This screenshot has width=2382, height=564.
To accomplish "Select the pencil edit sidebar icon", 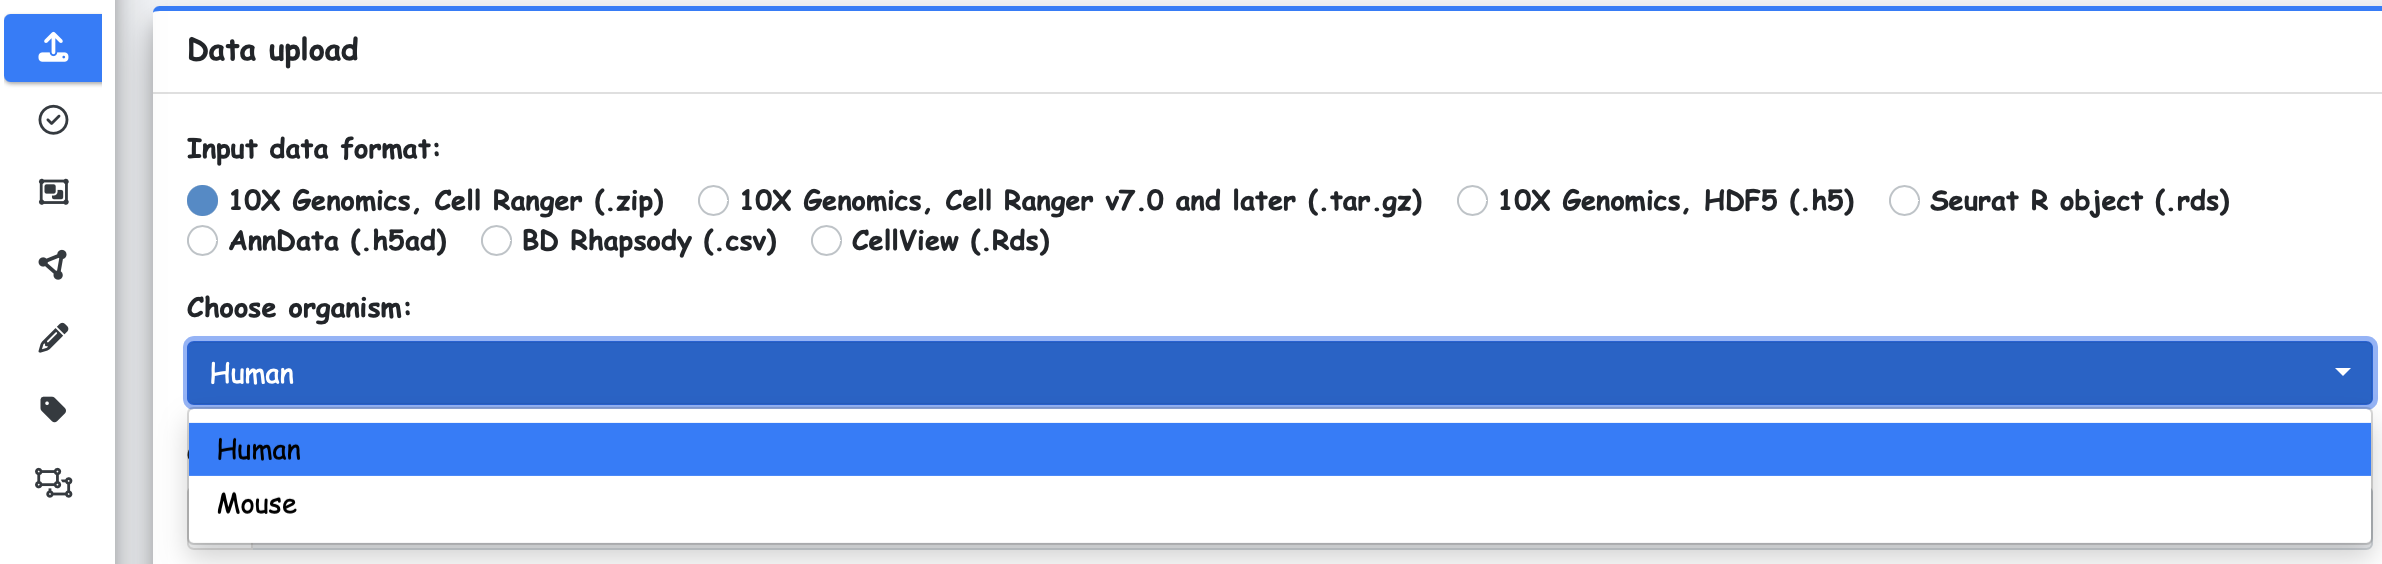I will click(53, 338).
